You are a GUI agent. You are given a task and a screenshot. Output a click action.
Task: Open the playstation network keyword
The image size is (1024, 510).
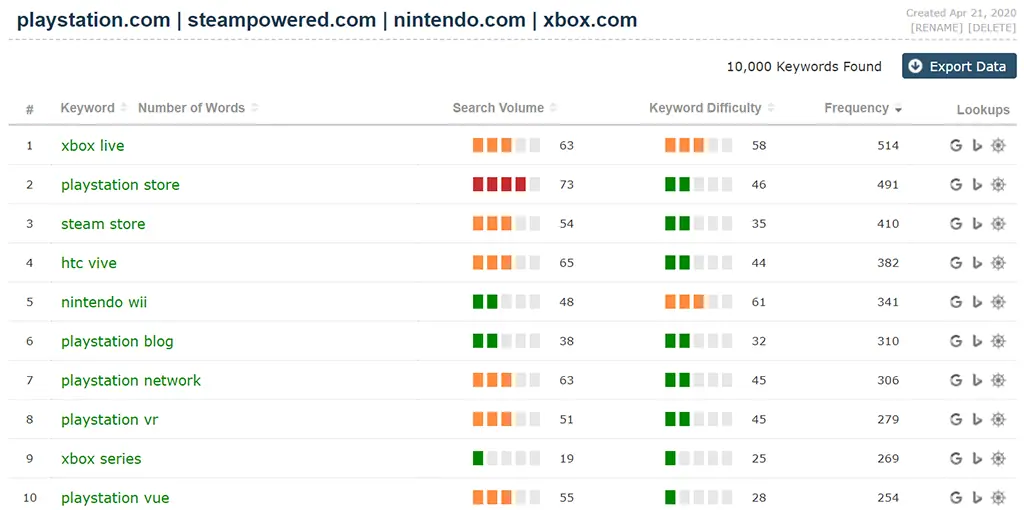(131, 380)
